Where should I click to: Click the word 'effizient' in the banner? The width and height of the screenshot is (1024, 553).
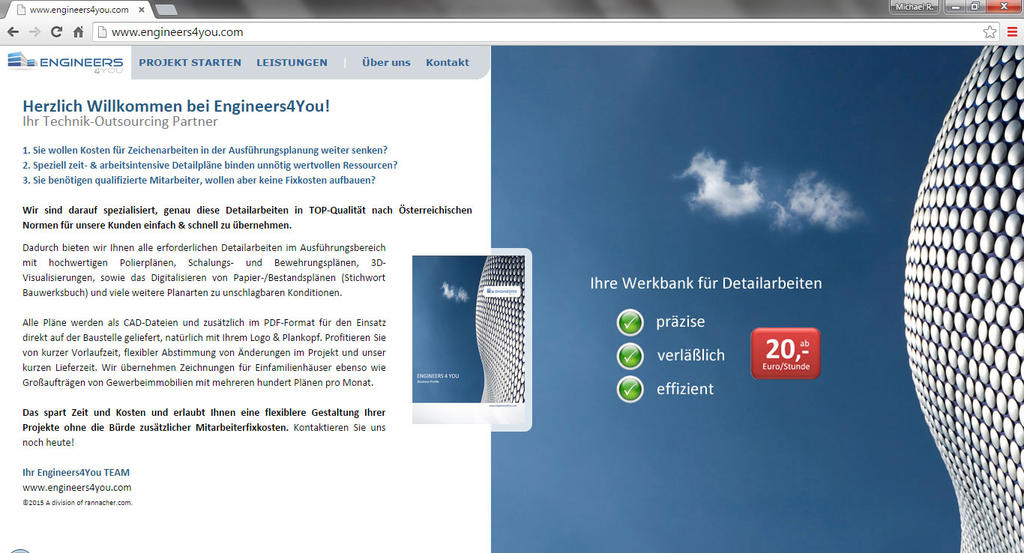[685, 389]
